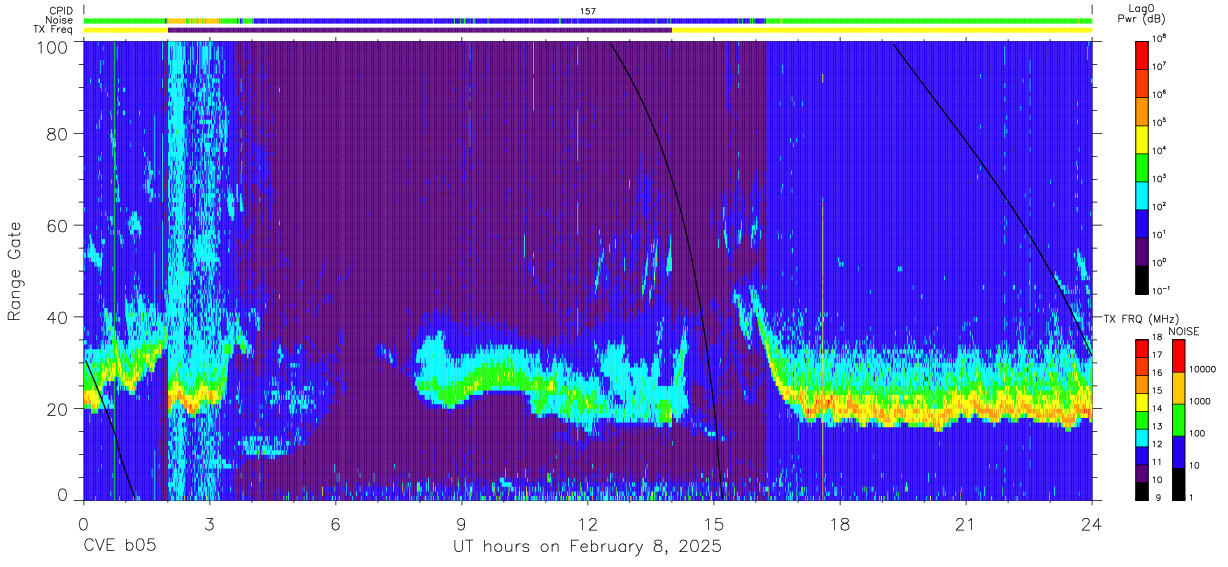The height and width of the screenshot is (567, 1228).
Task: Click the x-axis tick label '12'
Action: click(588, 524)
